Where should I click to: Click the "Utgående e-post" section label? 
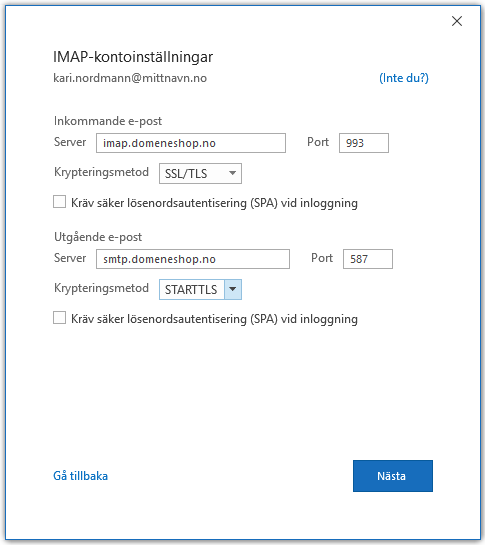(x=98, y=237)
